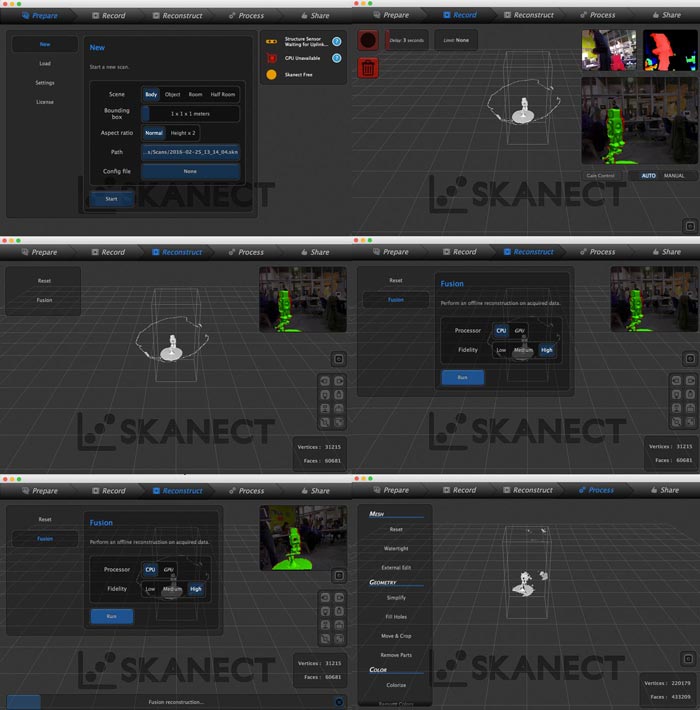Cancel fusion via the circle icon on the progress bar

pos(339,702)
